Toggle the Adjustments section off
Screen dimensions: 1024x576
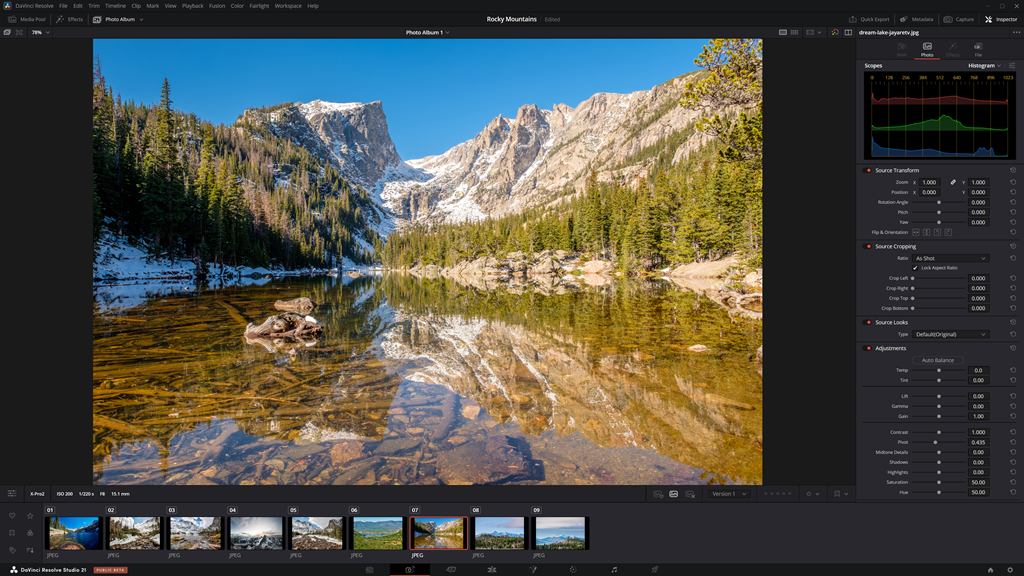868,348
